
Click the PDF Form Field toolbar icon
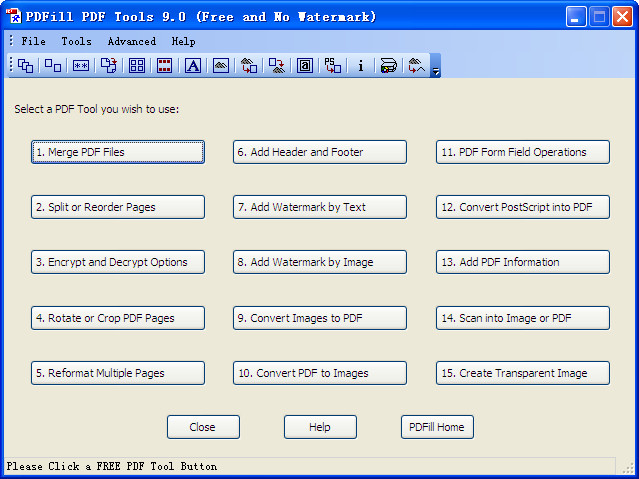[305, 66]
